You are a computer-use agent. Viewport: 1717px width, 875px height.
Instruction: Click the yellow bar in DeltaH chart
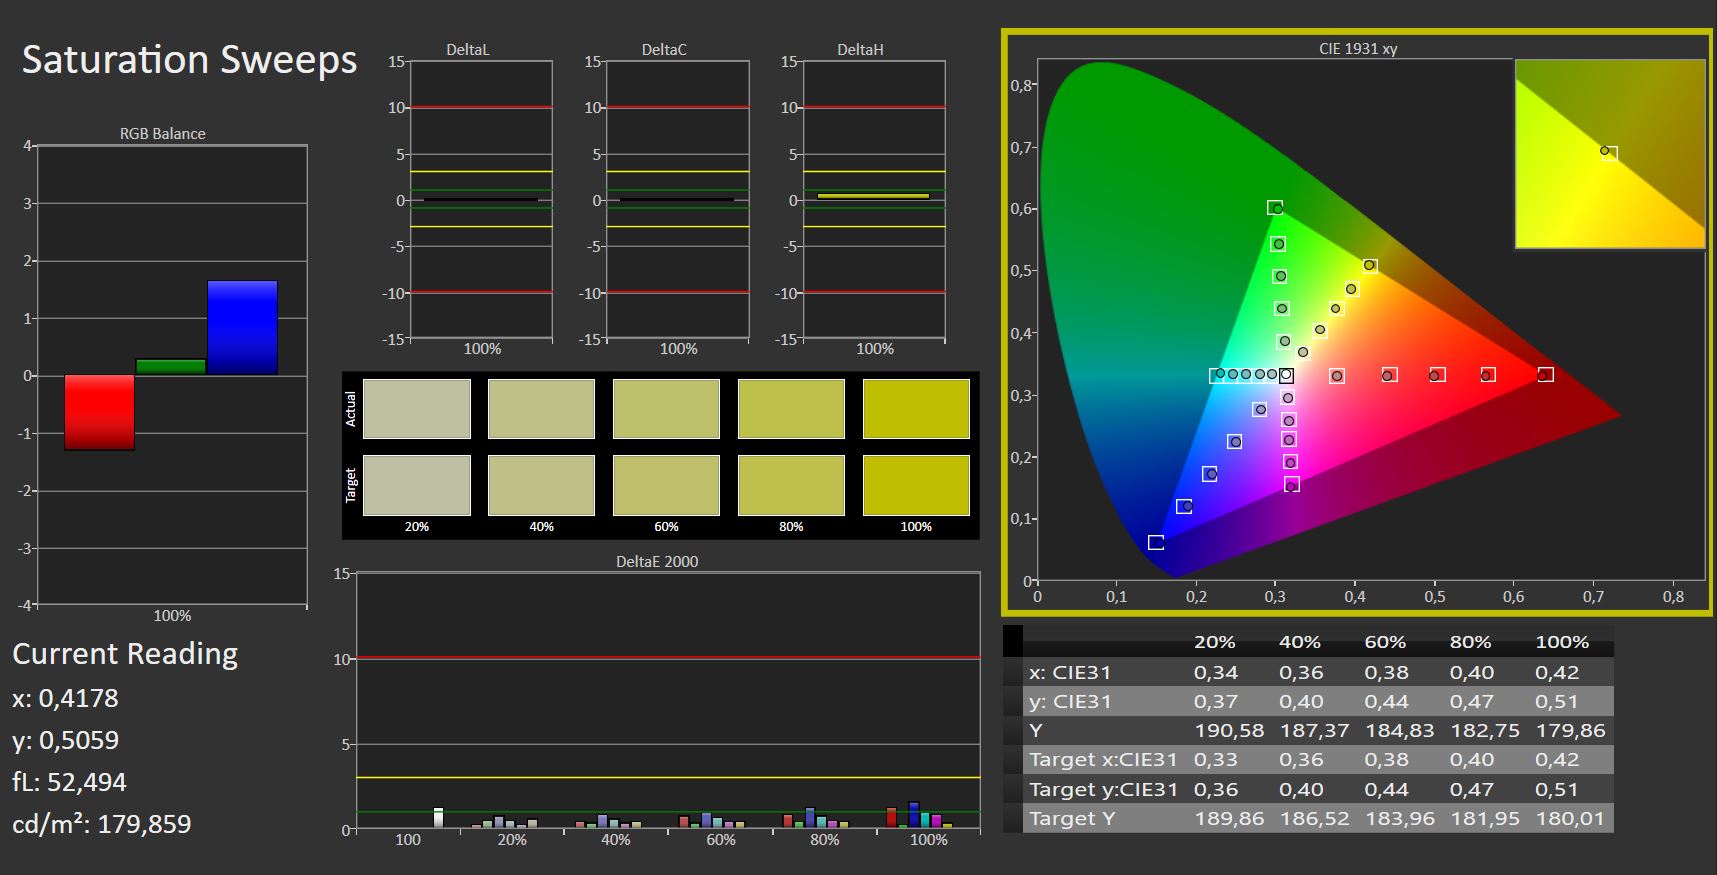tap(873, 196)
